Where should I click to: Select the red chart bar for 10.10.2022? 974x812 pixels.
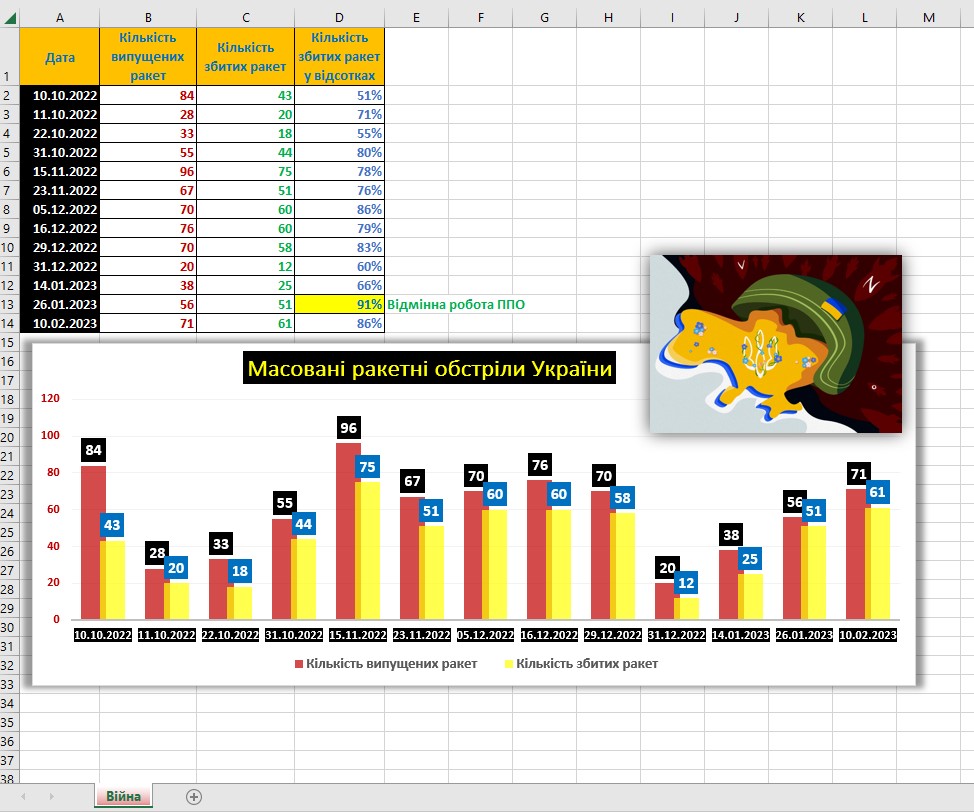(x=92, y=542)
